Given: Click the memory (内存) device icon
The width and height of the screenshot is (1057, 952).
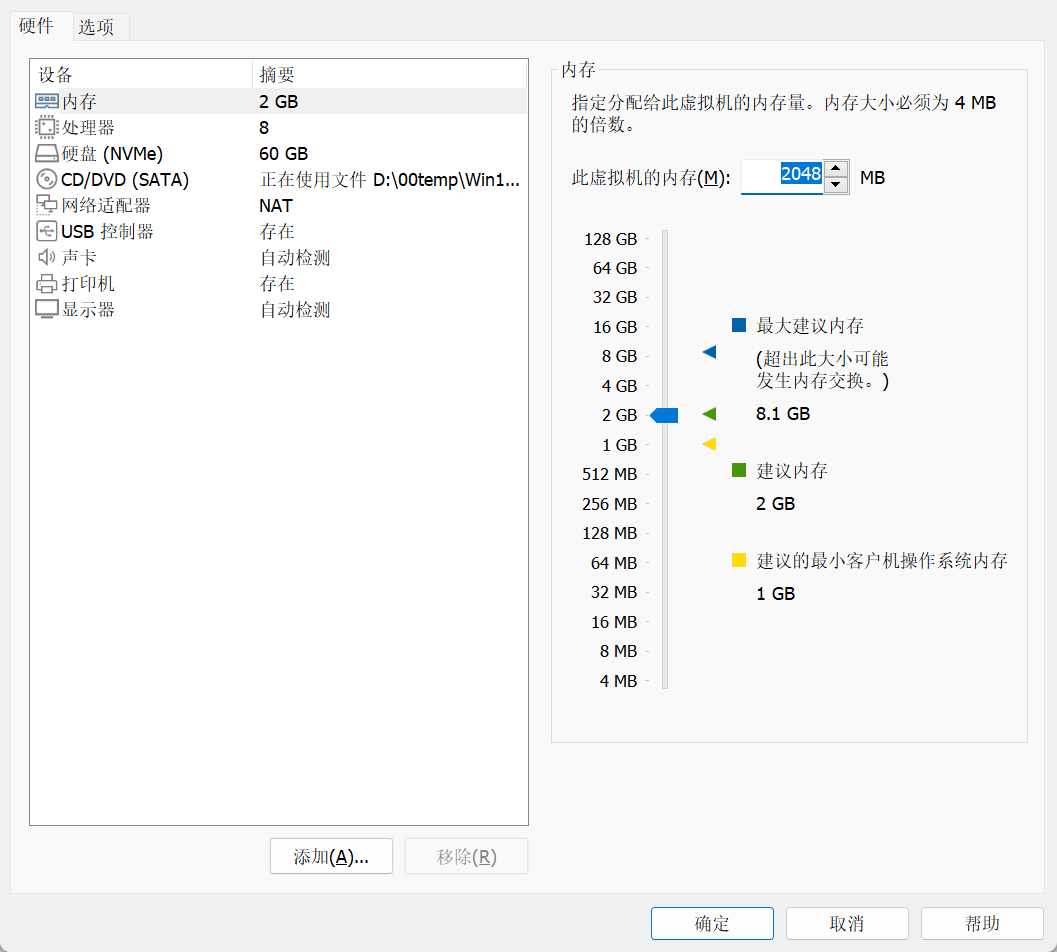Looking at the screenshot, I should (x=47, y=101).
